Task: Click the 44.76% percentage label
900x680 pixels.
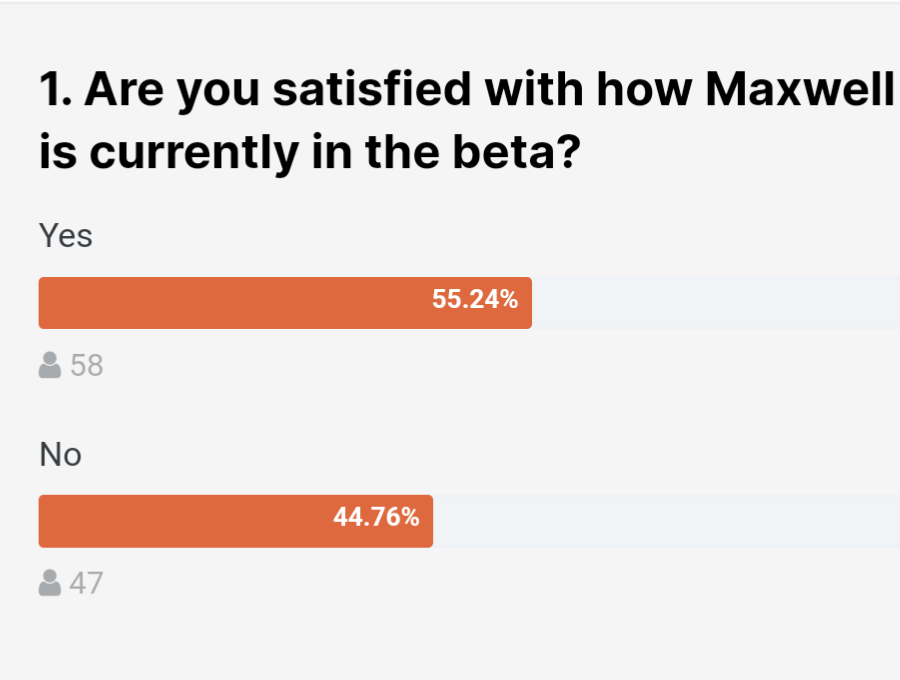Action: (376, 517)
